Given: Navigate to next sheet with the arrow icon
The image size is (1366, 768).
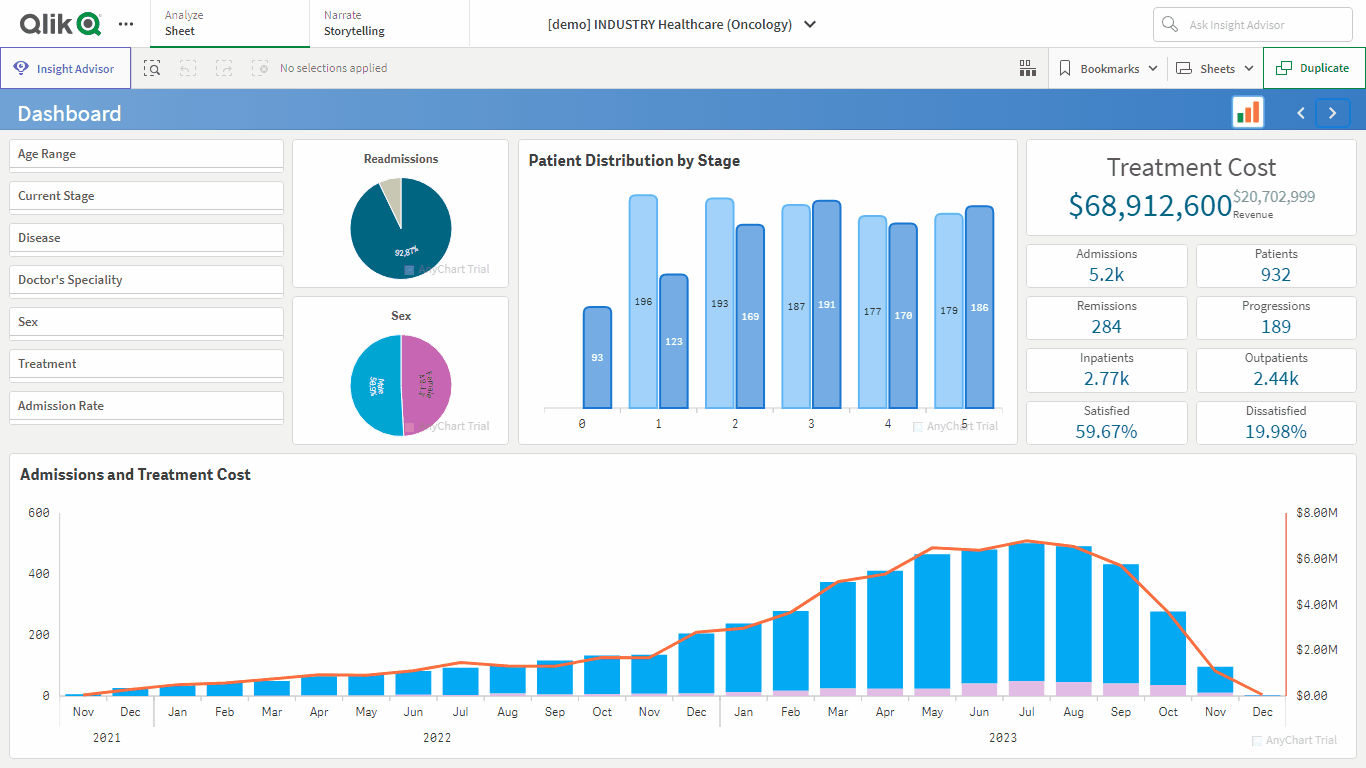Looking at the screenshot, I should [x=1332, y=113].
